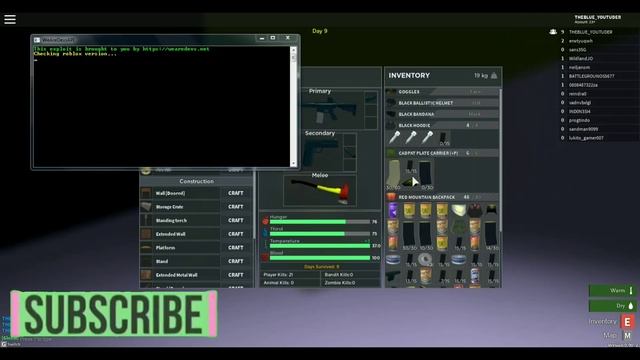Click the players list icon
Image resolution: width=640 pixels, height=360 pixels.
(x=553, y=31)
